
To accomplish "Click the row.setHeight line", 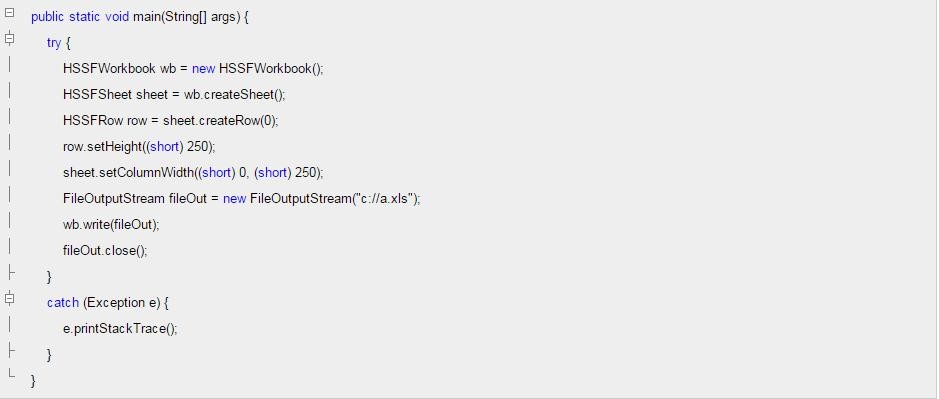I will [x=139, y=147].
